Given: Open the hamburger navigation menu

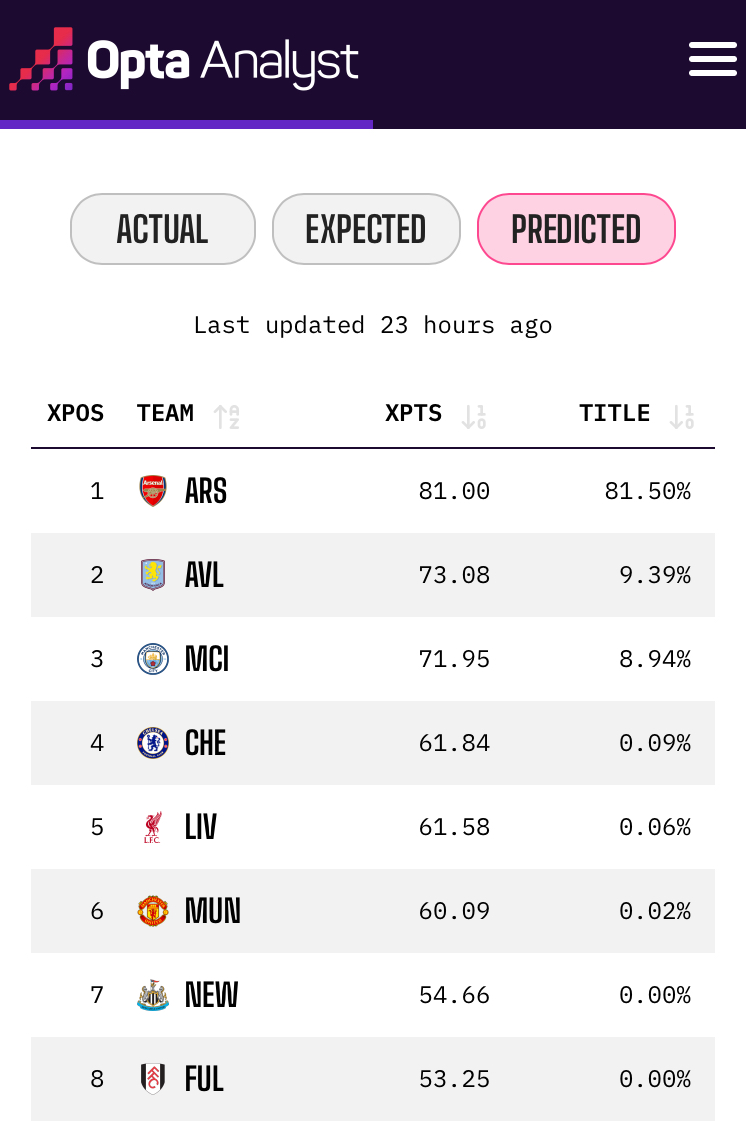Looking at the screenshot, I should pos(712,59).
